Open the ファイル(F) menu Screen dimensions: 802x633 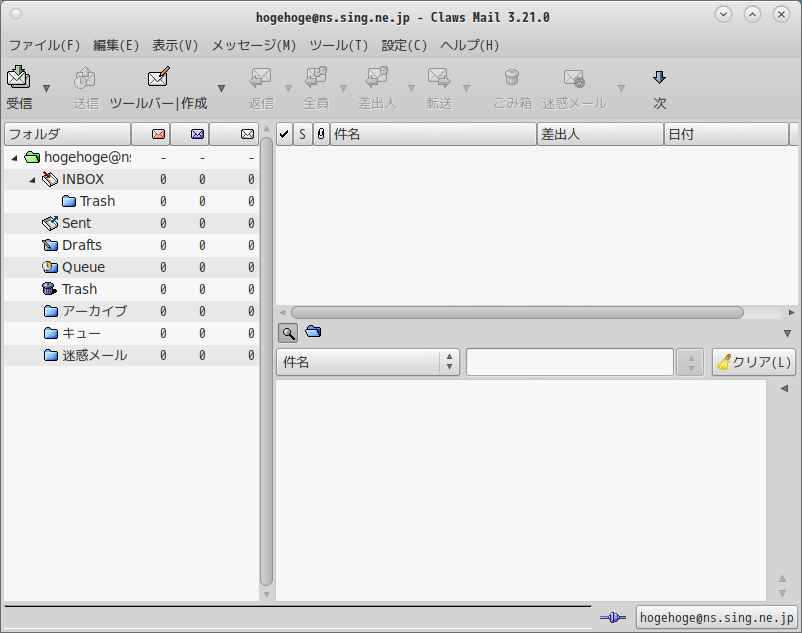click(x=44, y=46)
